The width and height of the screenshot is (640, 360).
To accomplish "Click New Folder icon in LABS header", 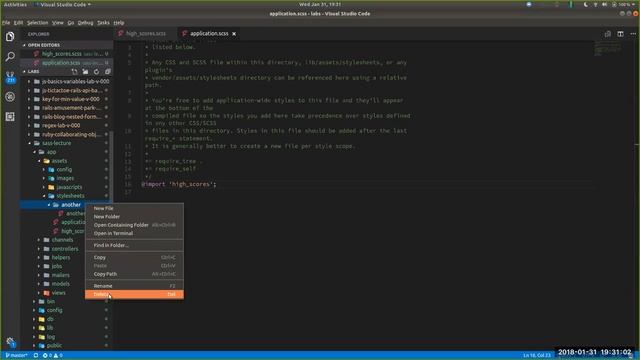I will (x=85, y=71).
